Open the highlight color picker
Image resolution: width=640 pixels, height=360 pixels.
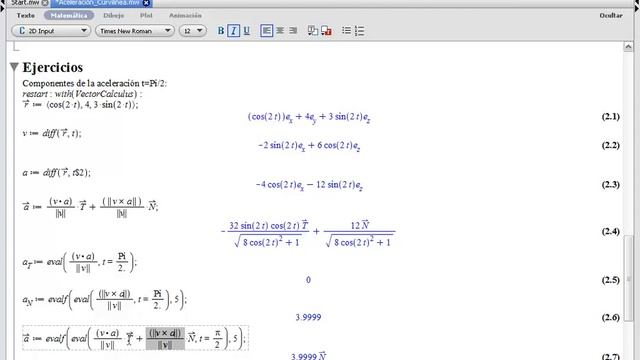[x=326, y=31]
